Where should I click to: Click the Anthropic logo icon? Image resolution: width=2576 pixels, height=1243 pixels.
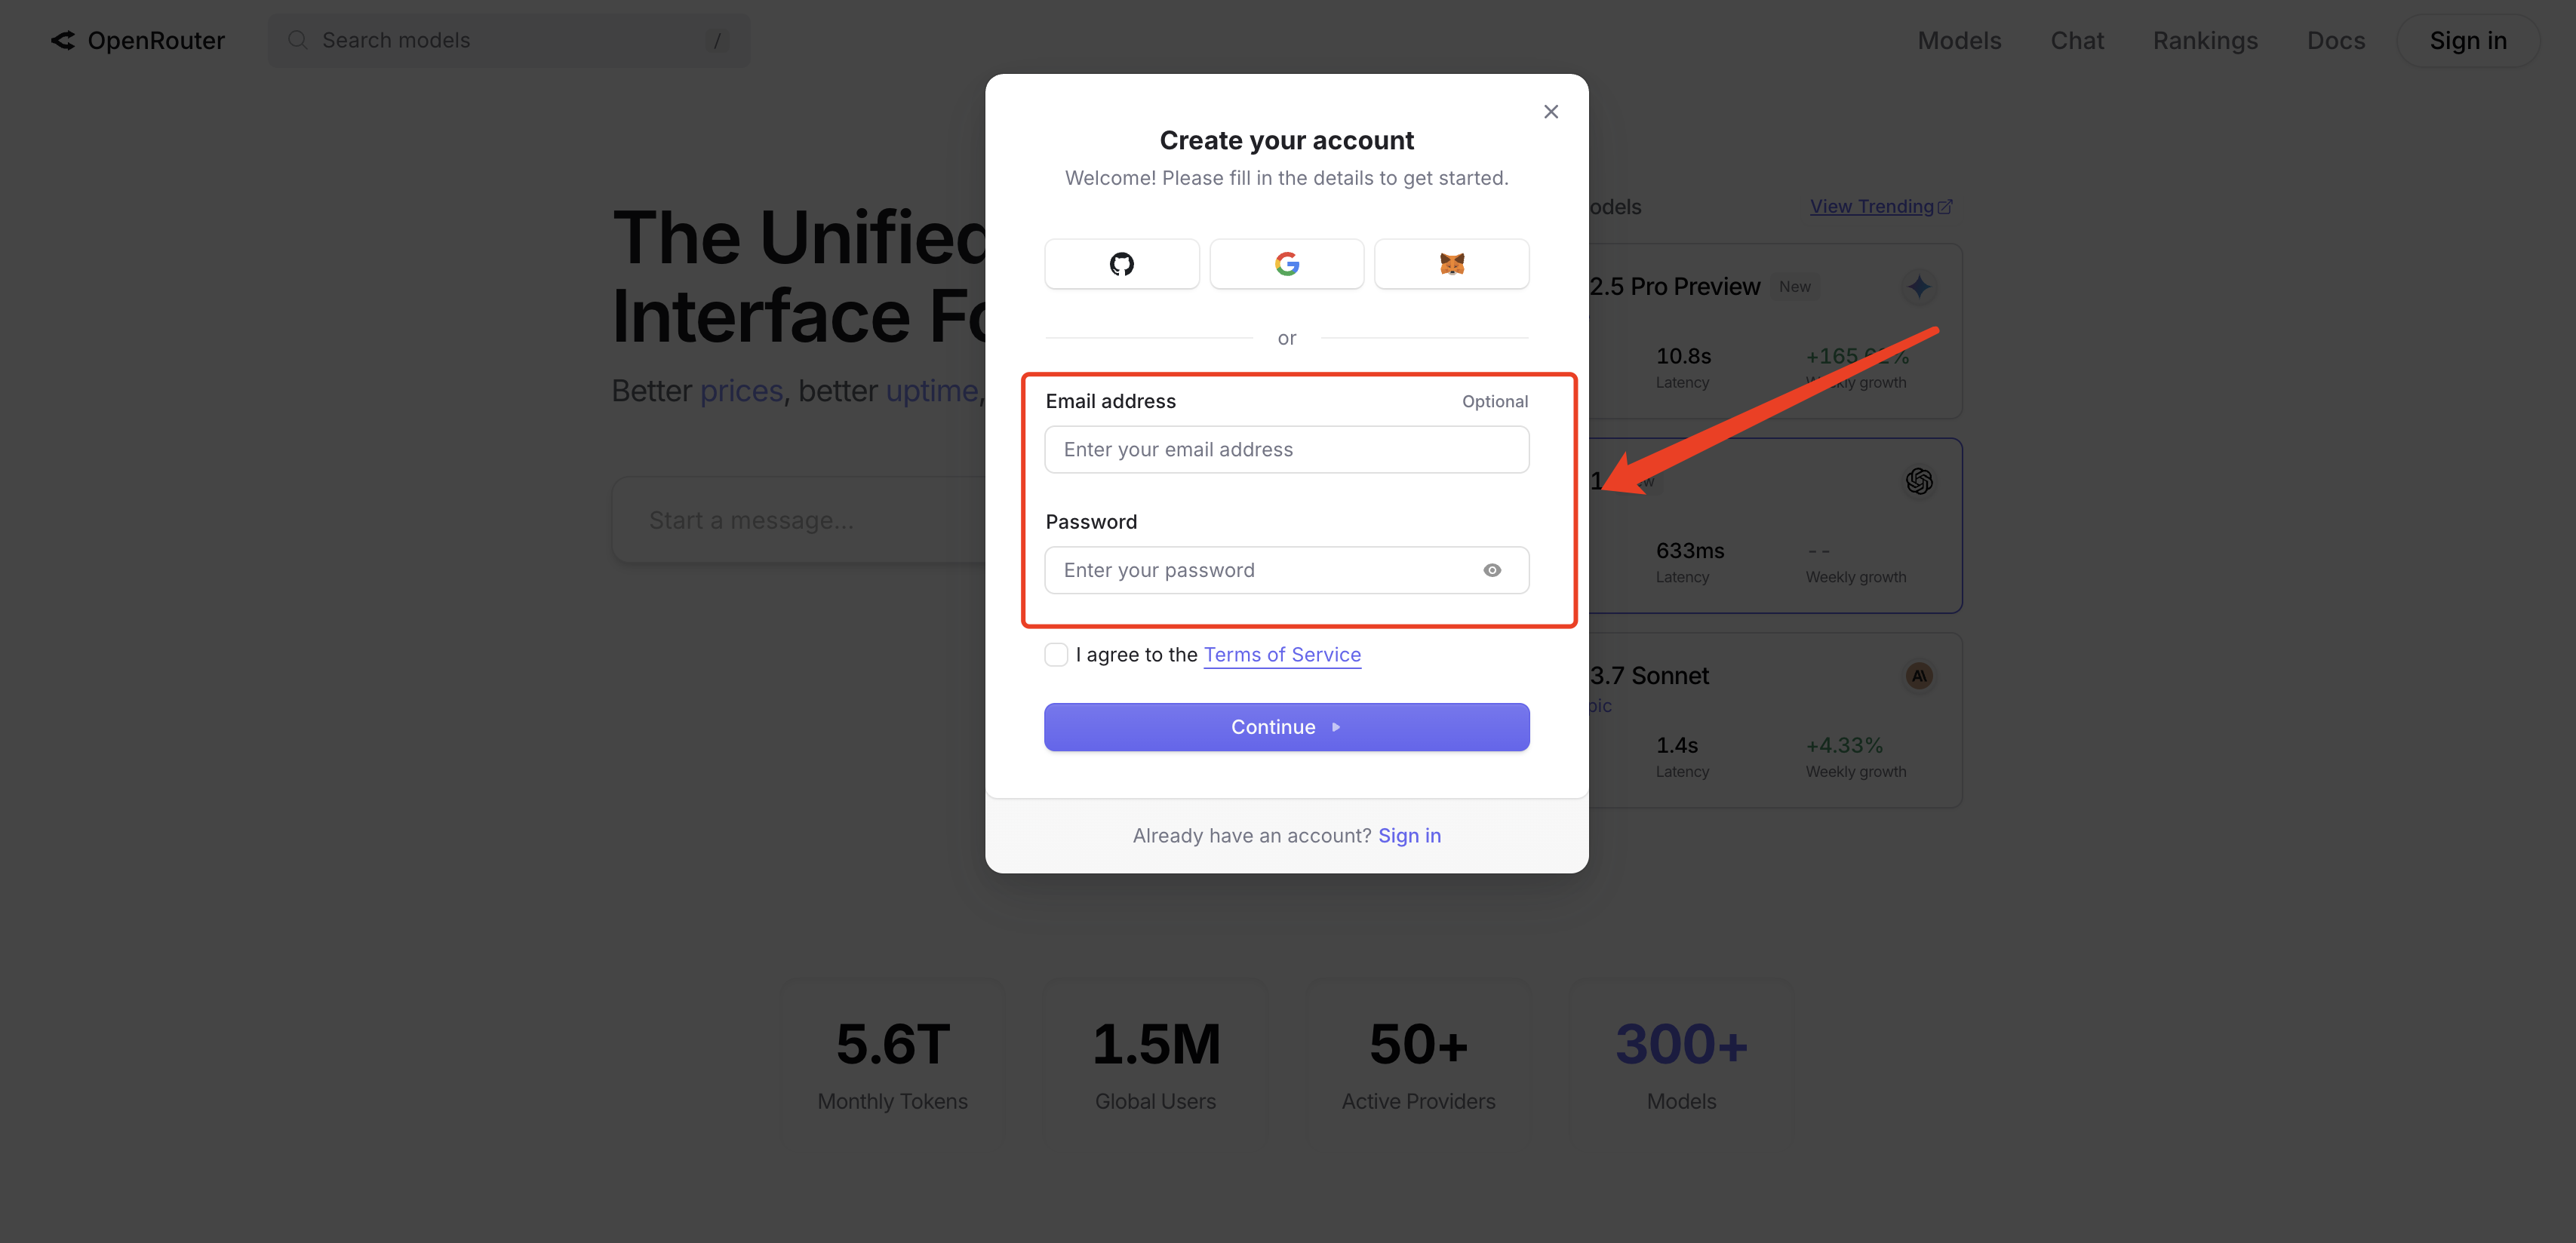pyautogui.click(x=1918, y=676)
